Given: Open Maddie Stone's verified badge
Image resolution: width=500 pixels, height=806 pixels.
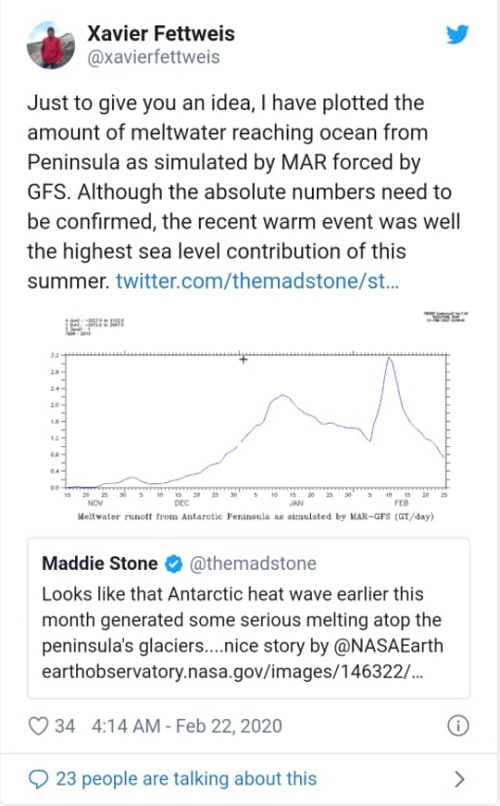Looking at the screenshot, I should (x=174, y=564).
